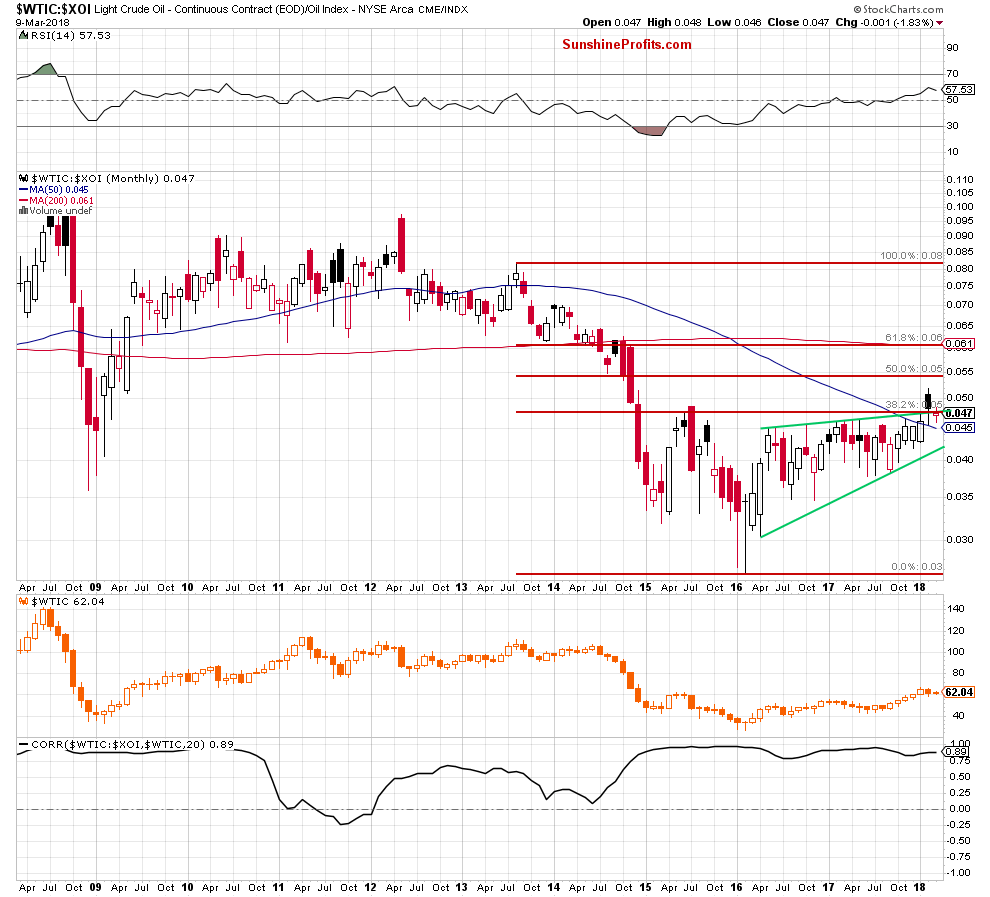Image resolution: width=990 pixels, height=897 pixels.
Task: Click the blue MA(50) line color swatch
Action: coord(24,190)
